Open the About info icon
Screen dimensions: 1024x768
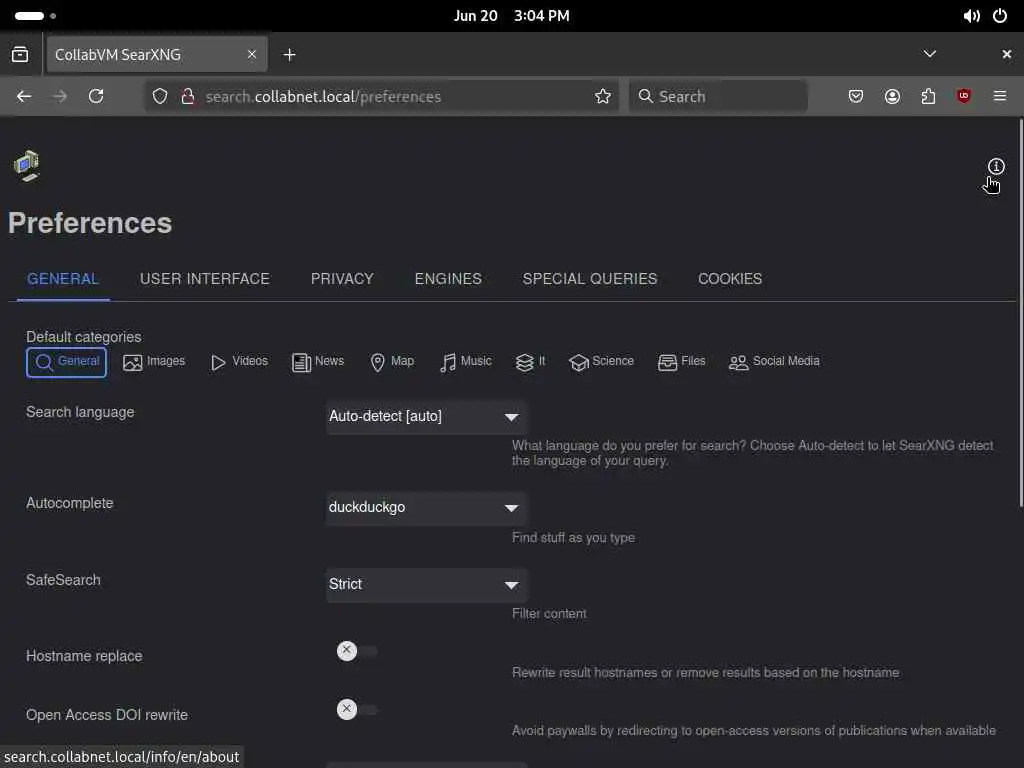[995, 167]
